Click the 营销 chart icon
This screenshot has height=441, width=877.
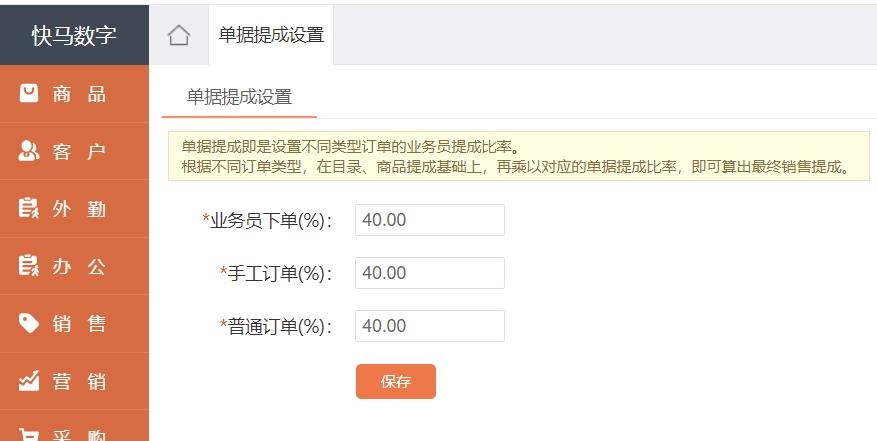point(29,381)
